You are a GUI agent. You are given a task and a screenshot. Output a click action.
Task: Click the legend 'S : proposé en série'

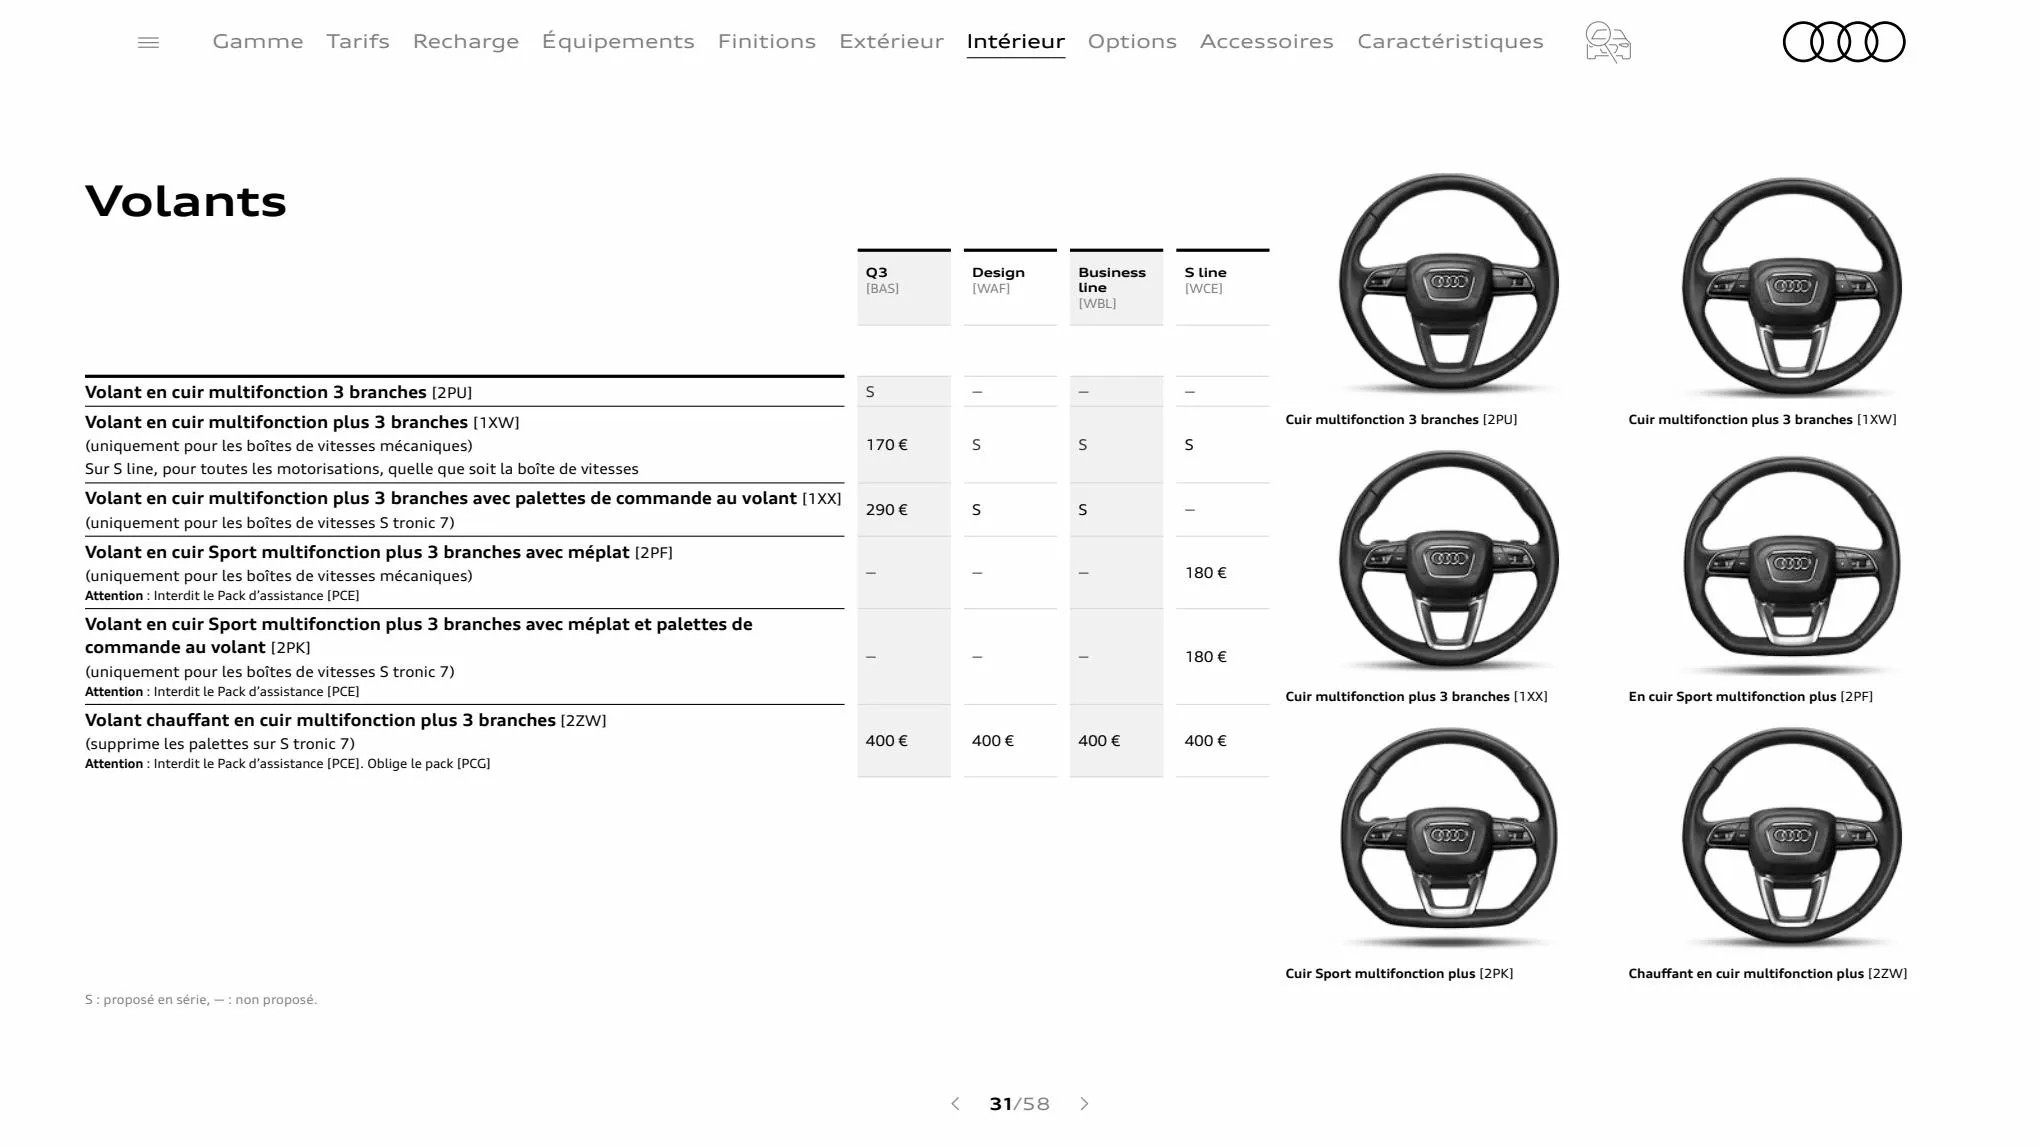click(x=147, y=1000)
